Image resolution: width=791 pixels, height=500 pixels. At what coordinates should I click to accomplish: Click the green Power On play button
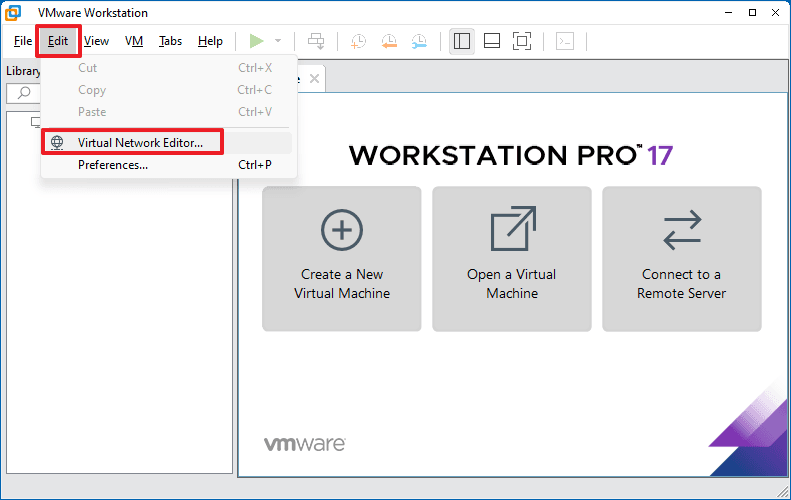click(257, 41)
